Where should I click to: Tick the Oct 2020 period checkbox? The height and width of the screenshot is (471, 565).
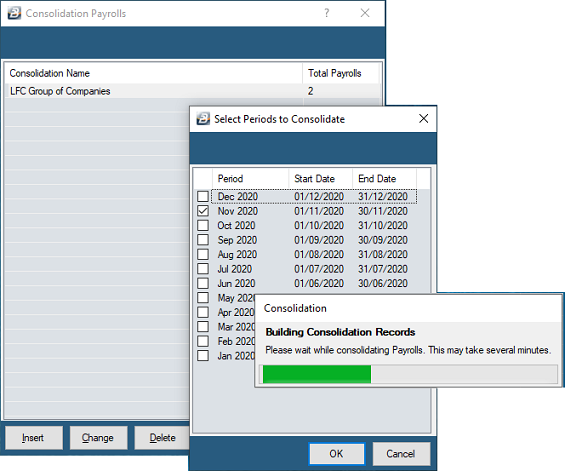pos(203,225)
